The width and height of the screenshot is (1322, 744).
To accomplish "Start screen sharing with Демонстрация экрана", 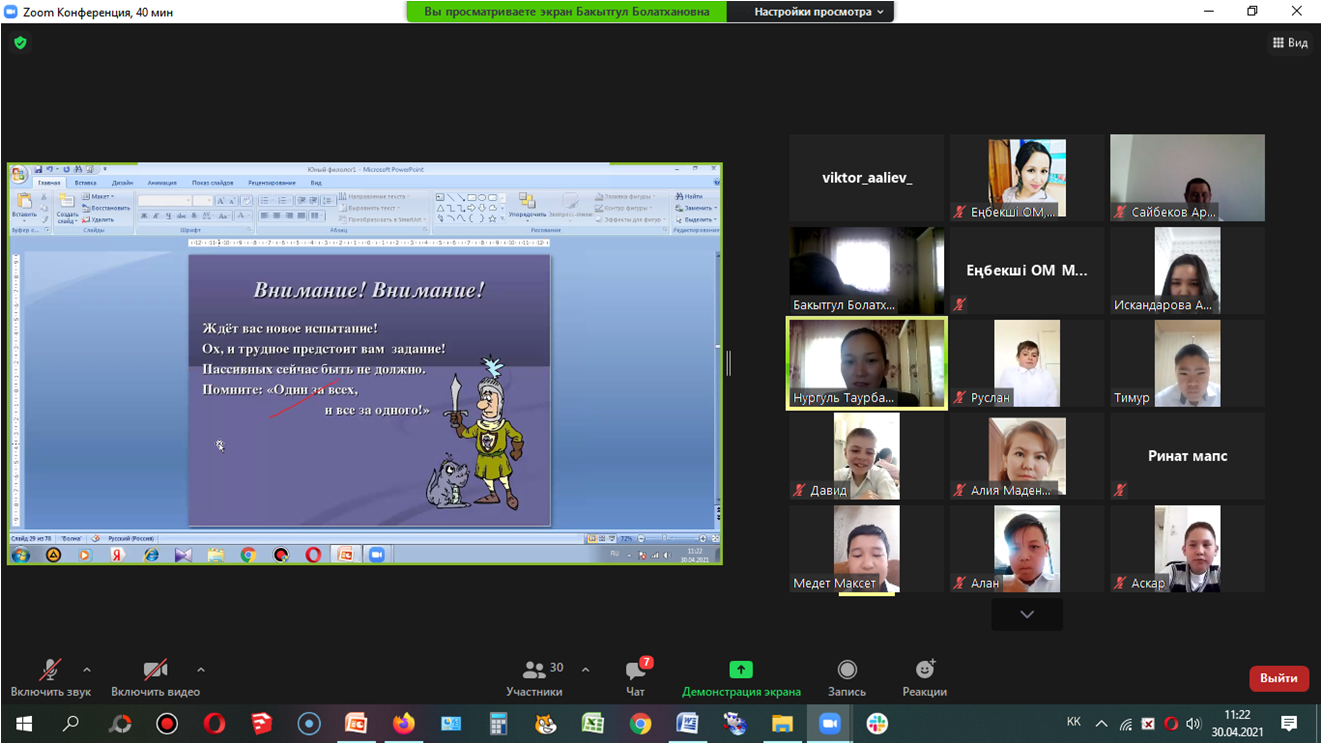I will coord(740,677).
